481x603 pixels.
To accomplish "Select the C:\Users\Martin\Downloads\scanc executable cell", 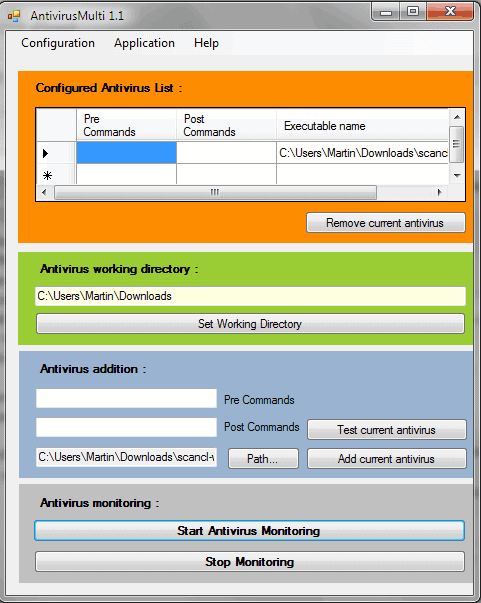I will click(363, 153).
